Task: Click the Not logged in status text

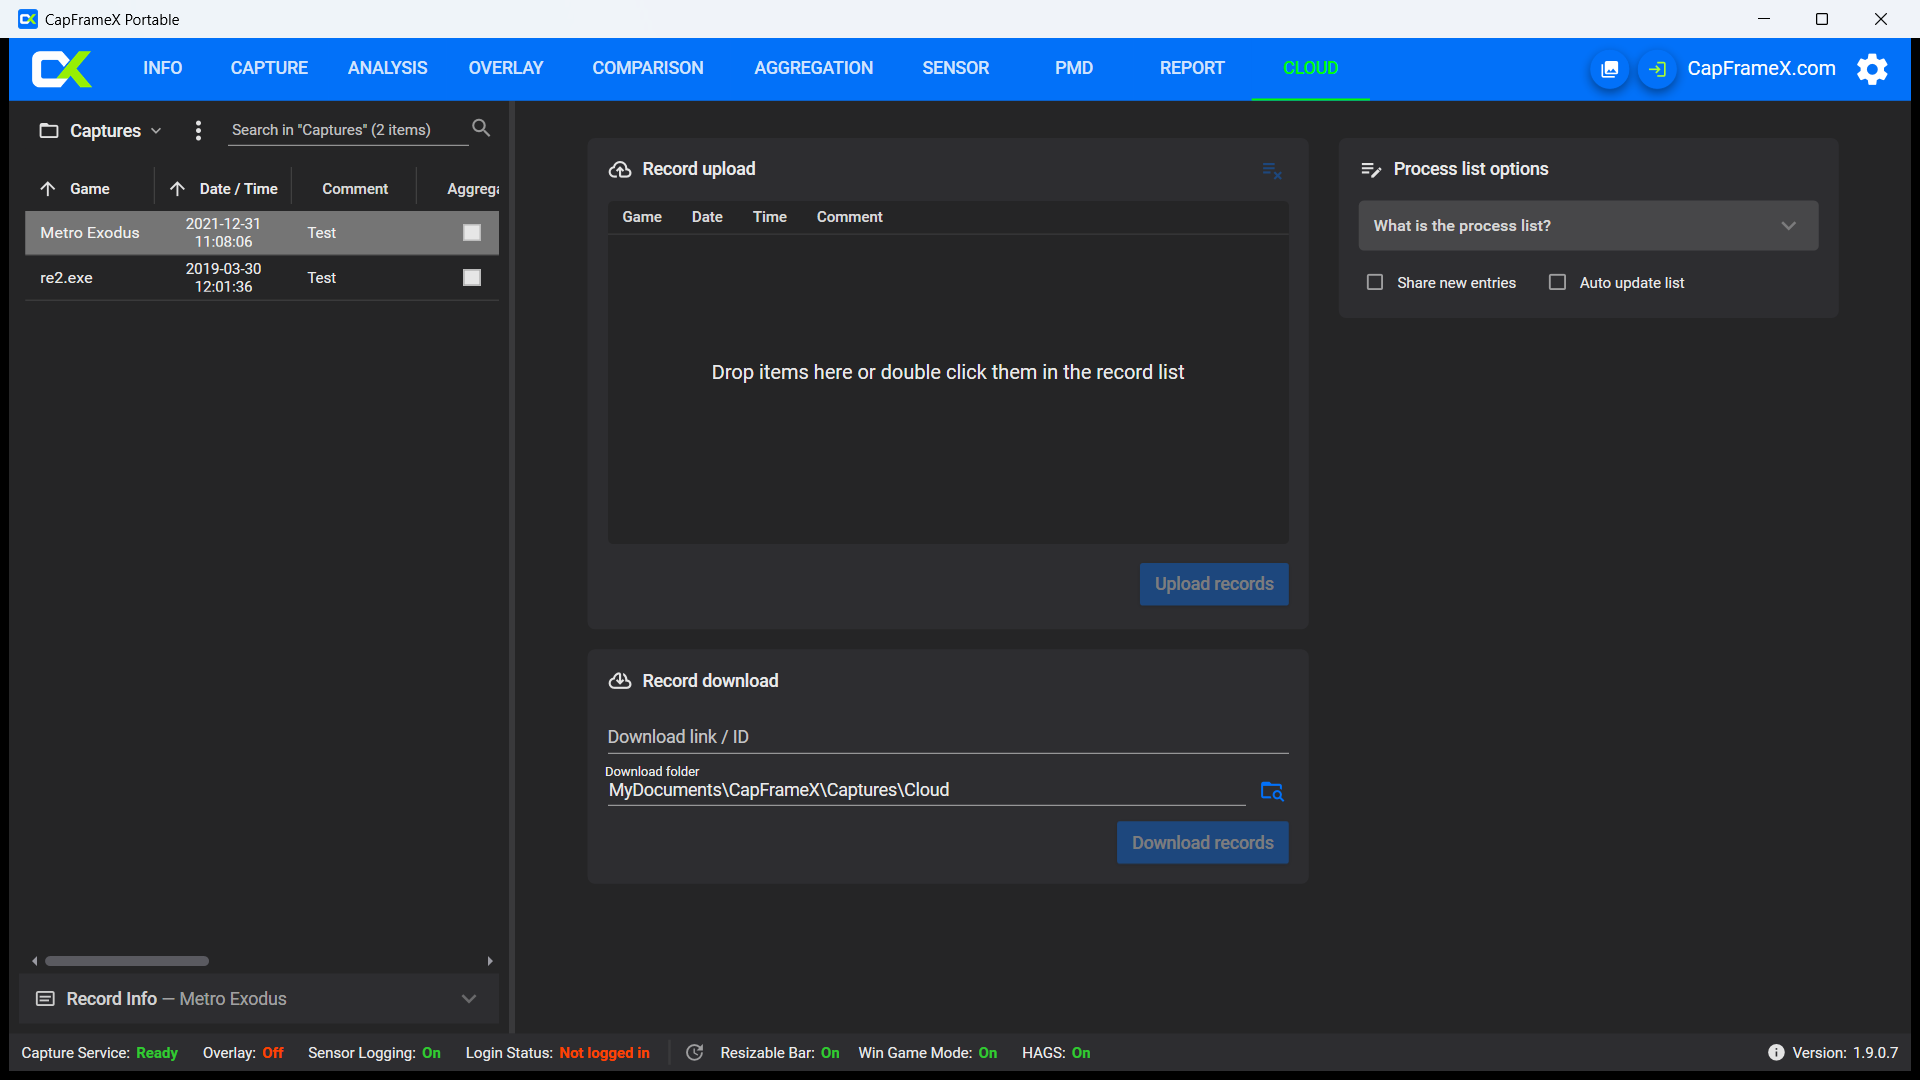Action: tap(604, 1053)
